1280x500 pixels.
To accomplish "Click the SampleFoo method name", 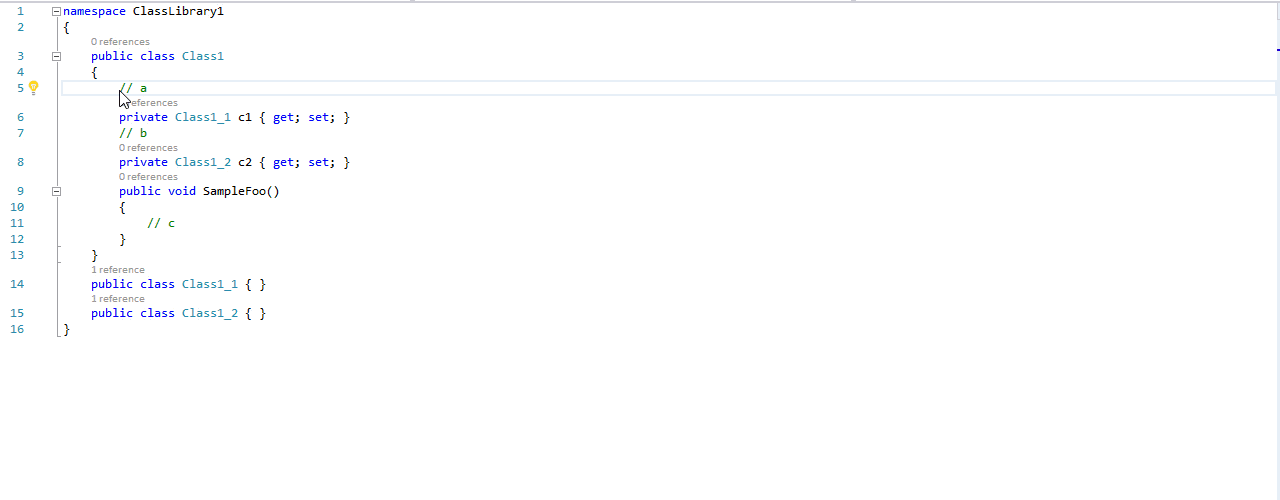I will [237, 191].
